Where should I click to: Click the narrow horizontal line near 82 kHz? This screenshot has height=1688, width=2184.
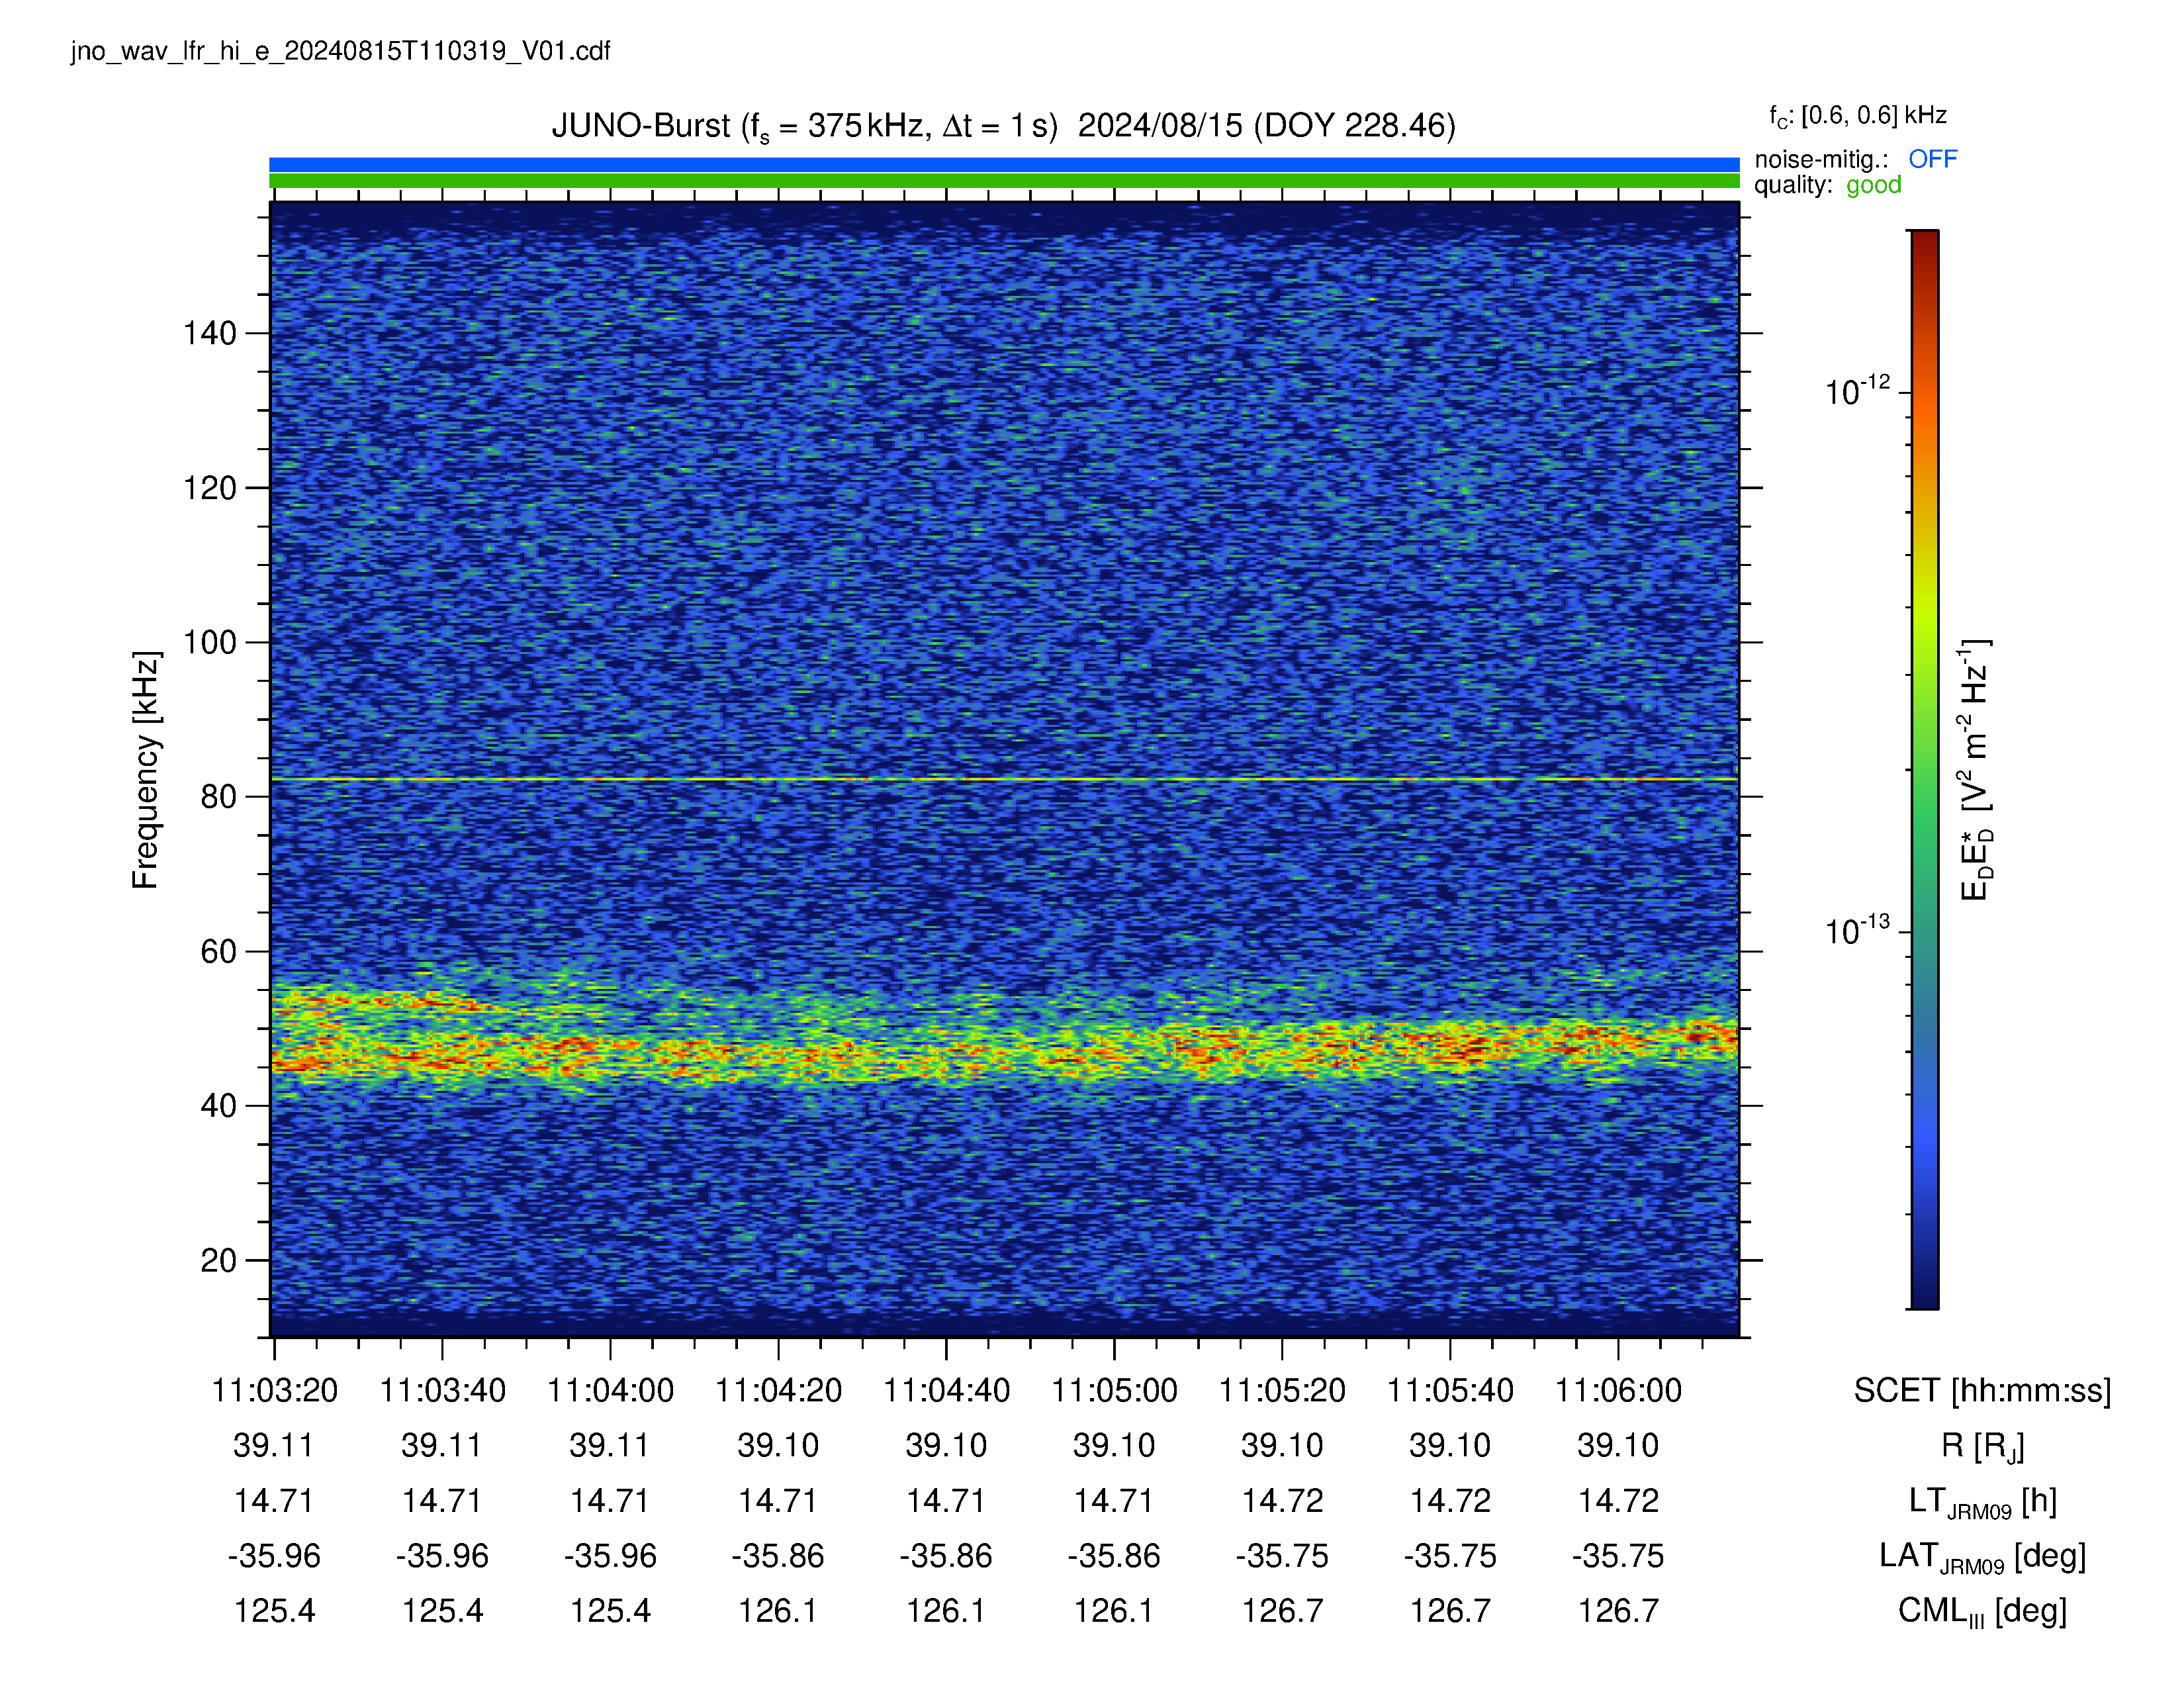1004,779
